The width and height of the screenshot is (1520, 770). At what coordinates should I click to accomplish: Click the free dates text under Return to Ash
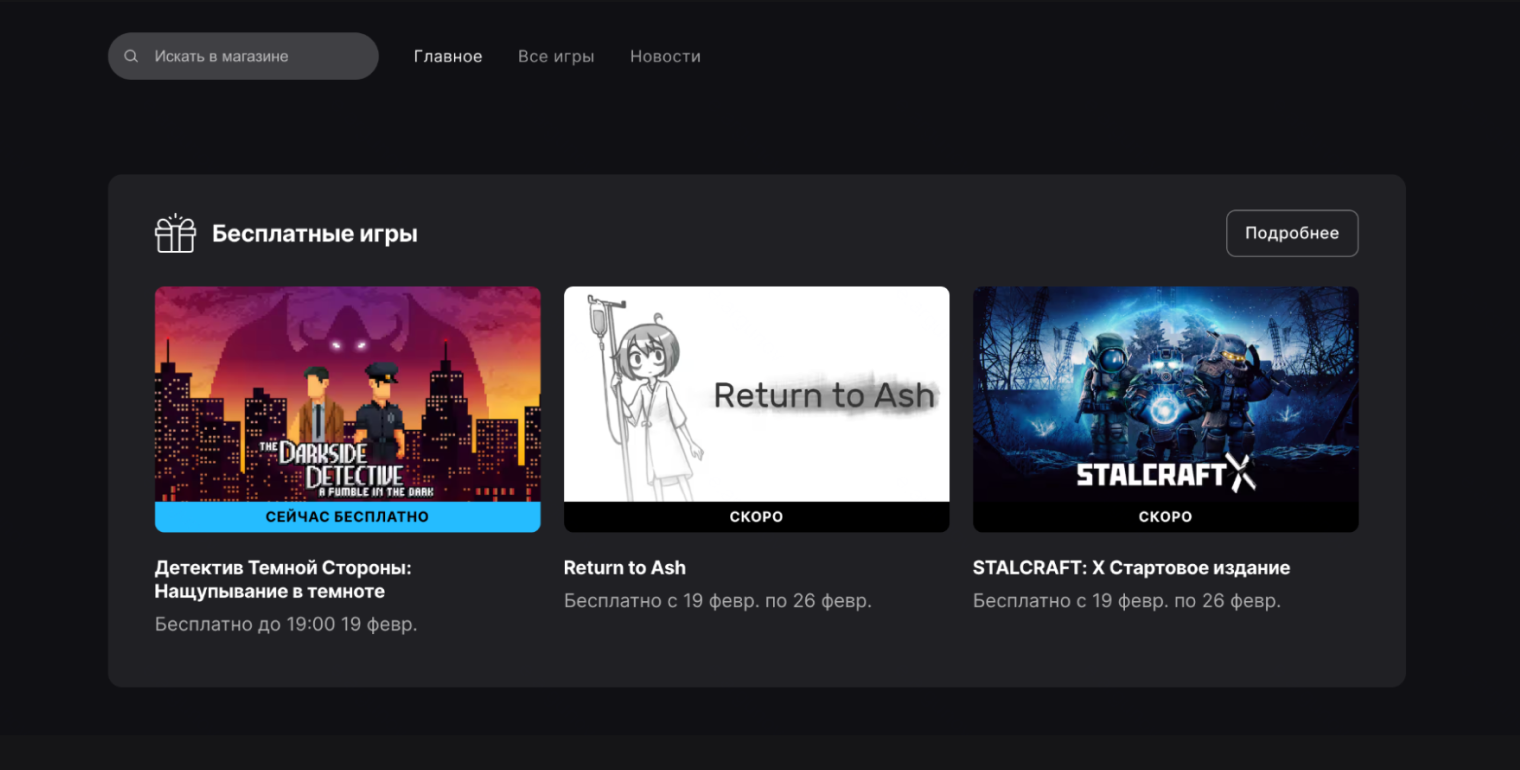click(x=718, y=601)
